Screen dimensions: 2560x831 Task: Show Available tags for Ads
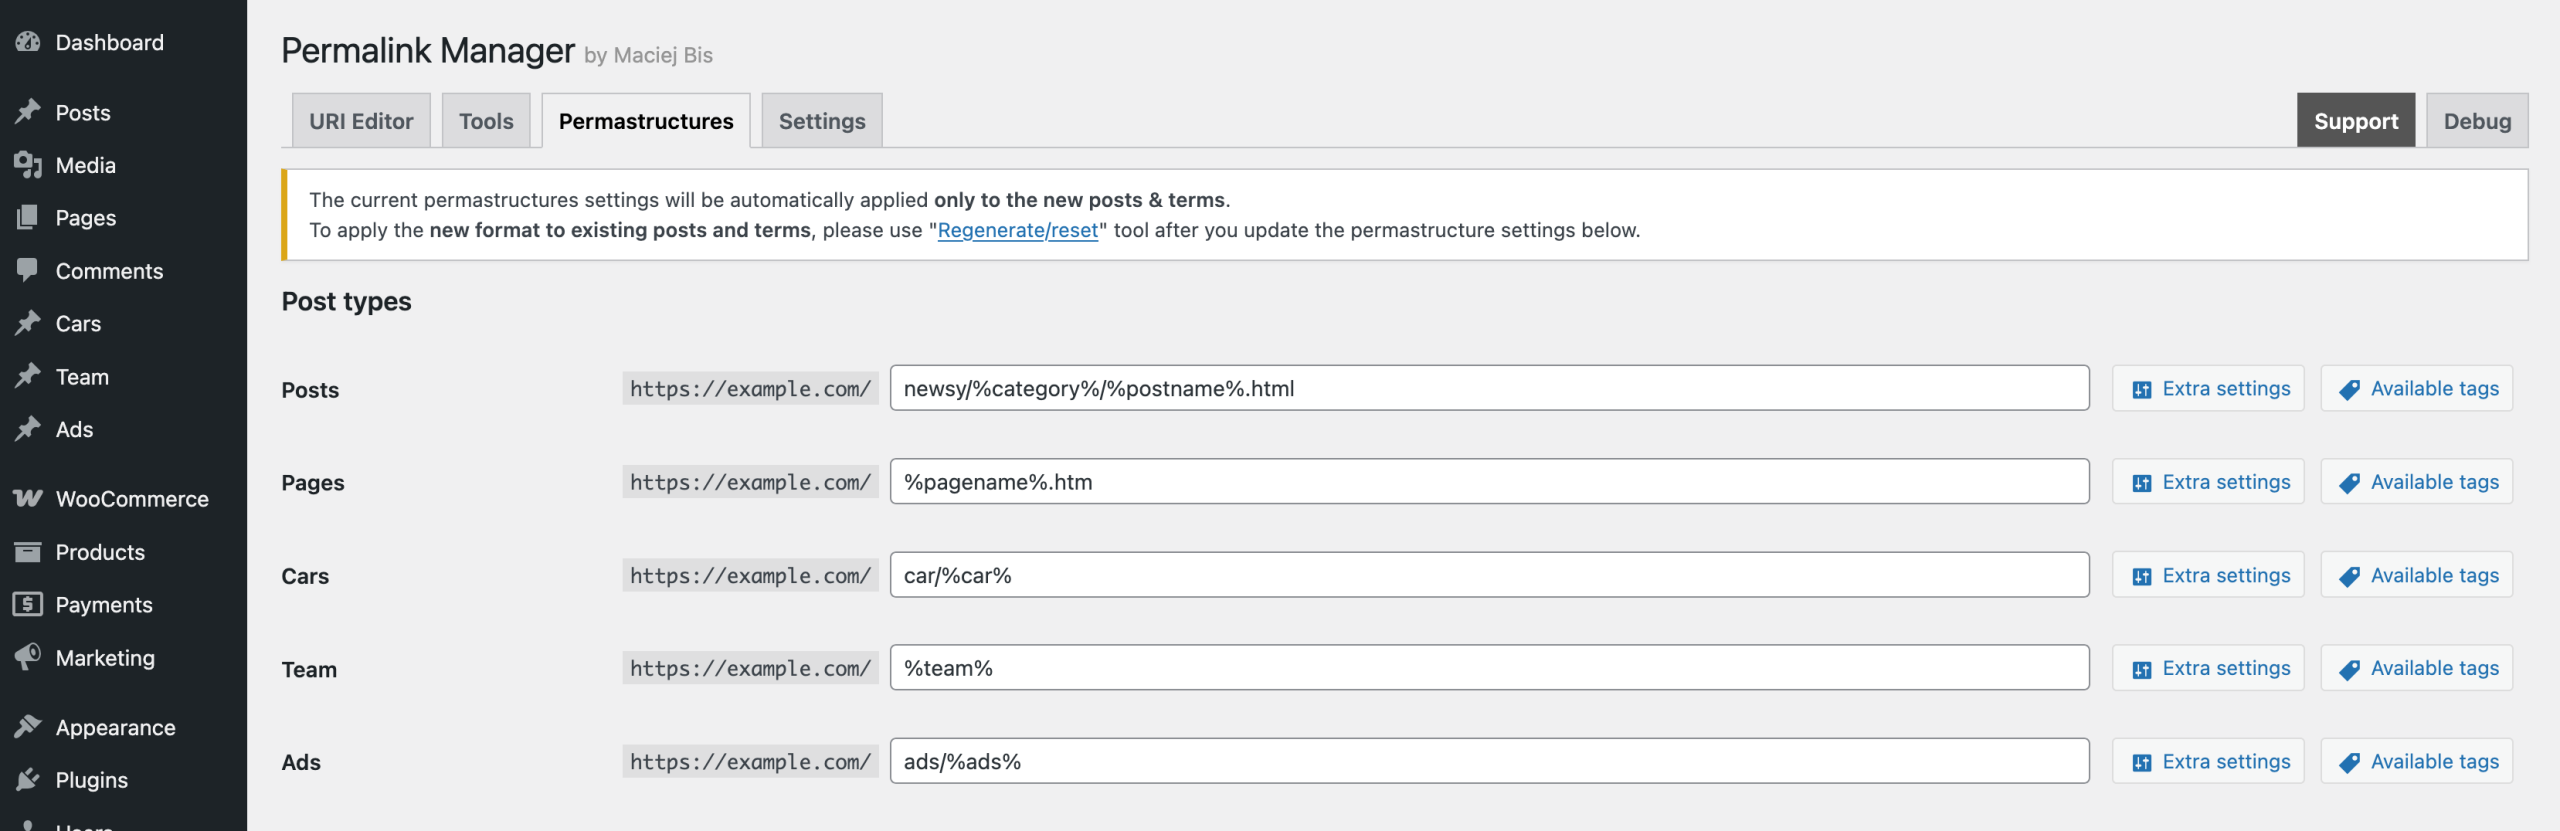pyautogui.click(x=2417, y=761)
